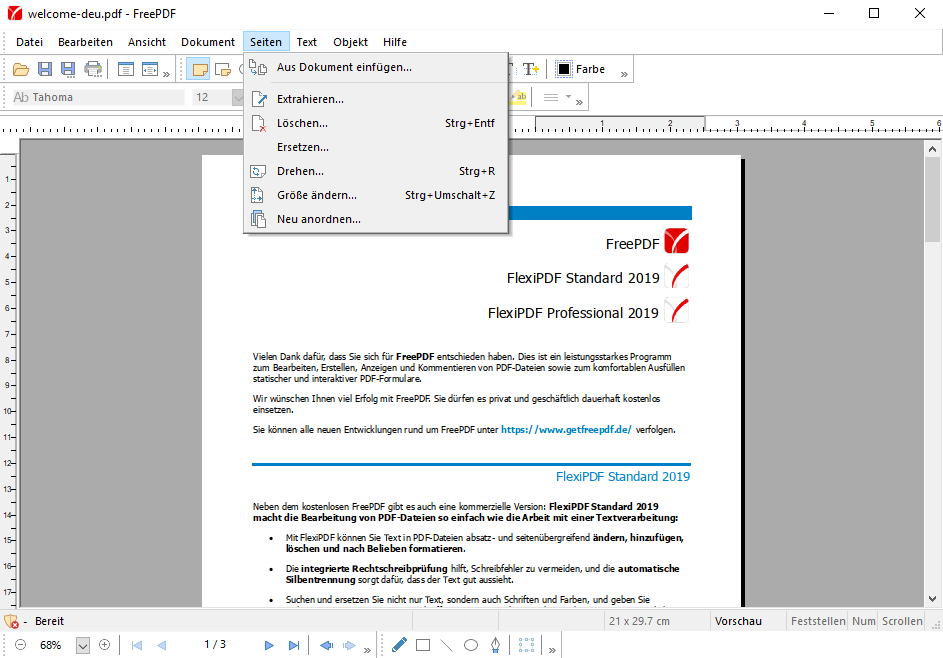
Task: Open the Bearbeiten menu
Action: (85, 42)
